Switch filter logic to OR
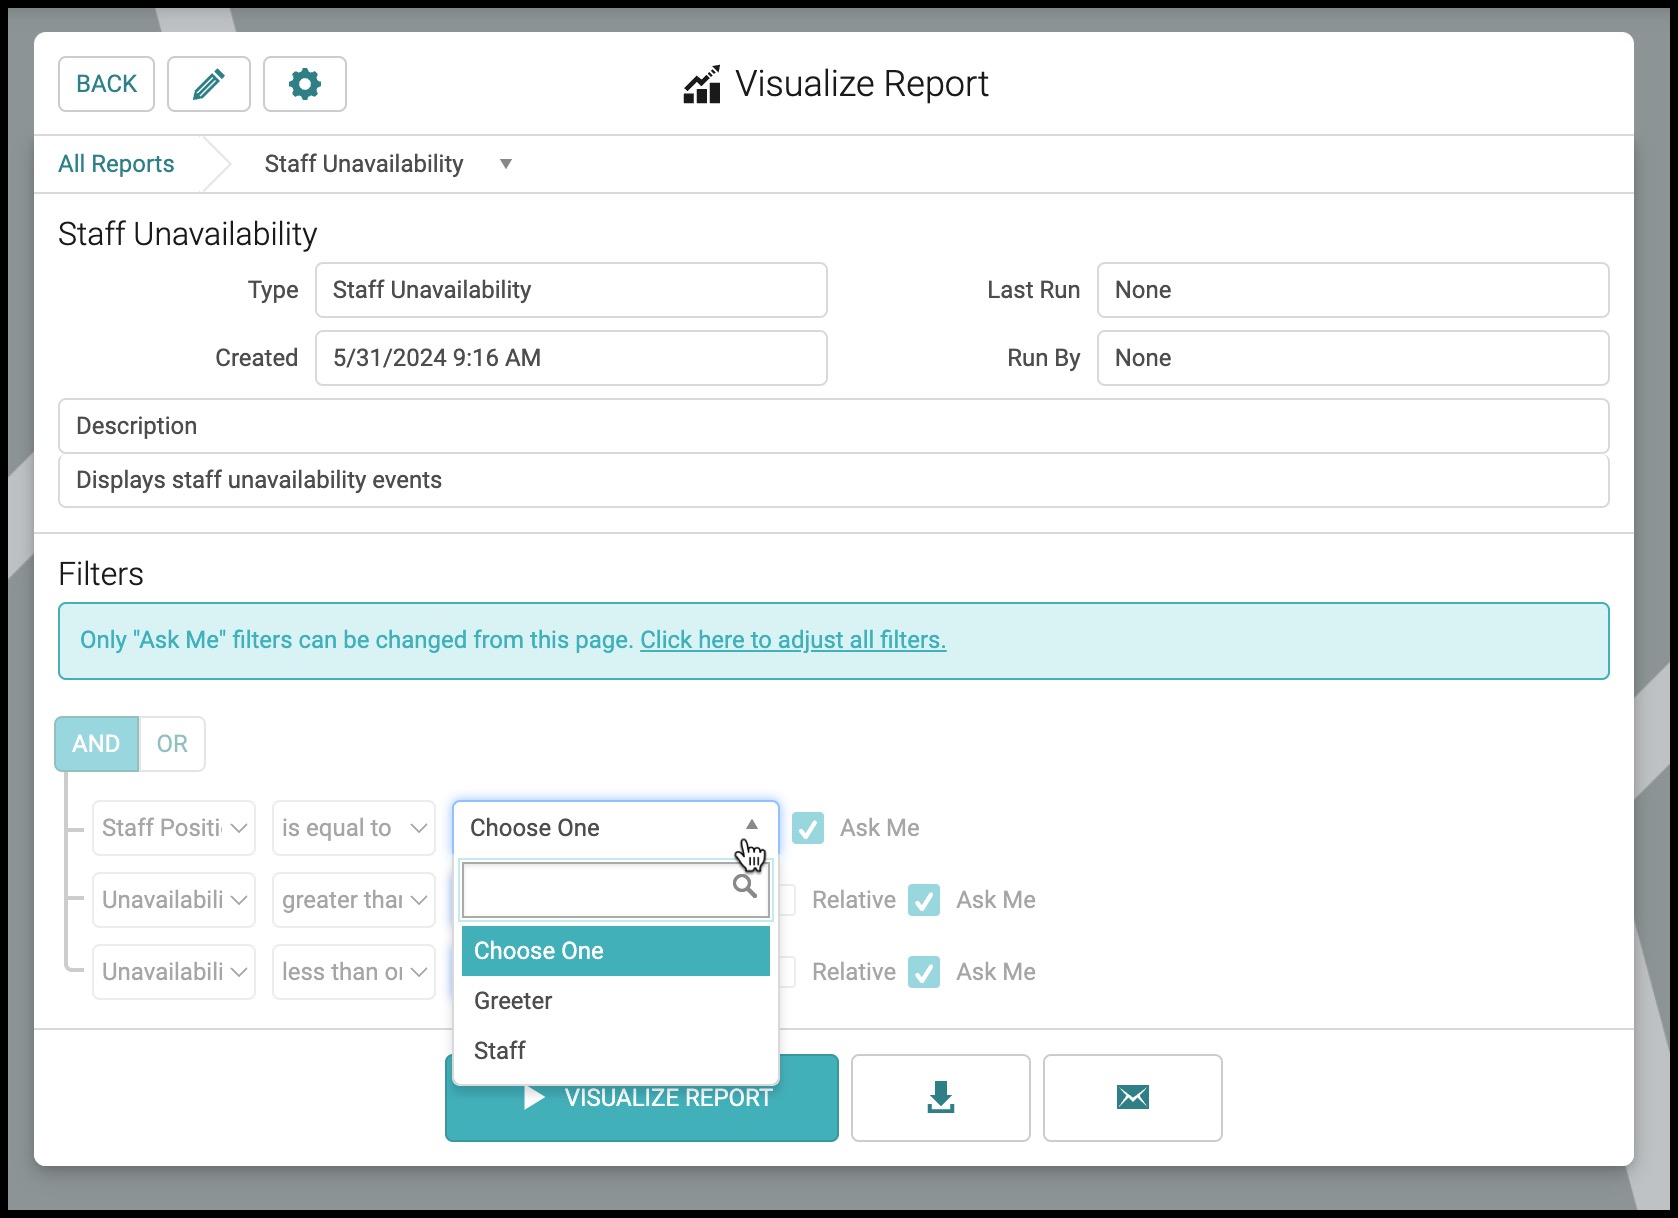1678x1218 pixels. click(172, 744)
